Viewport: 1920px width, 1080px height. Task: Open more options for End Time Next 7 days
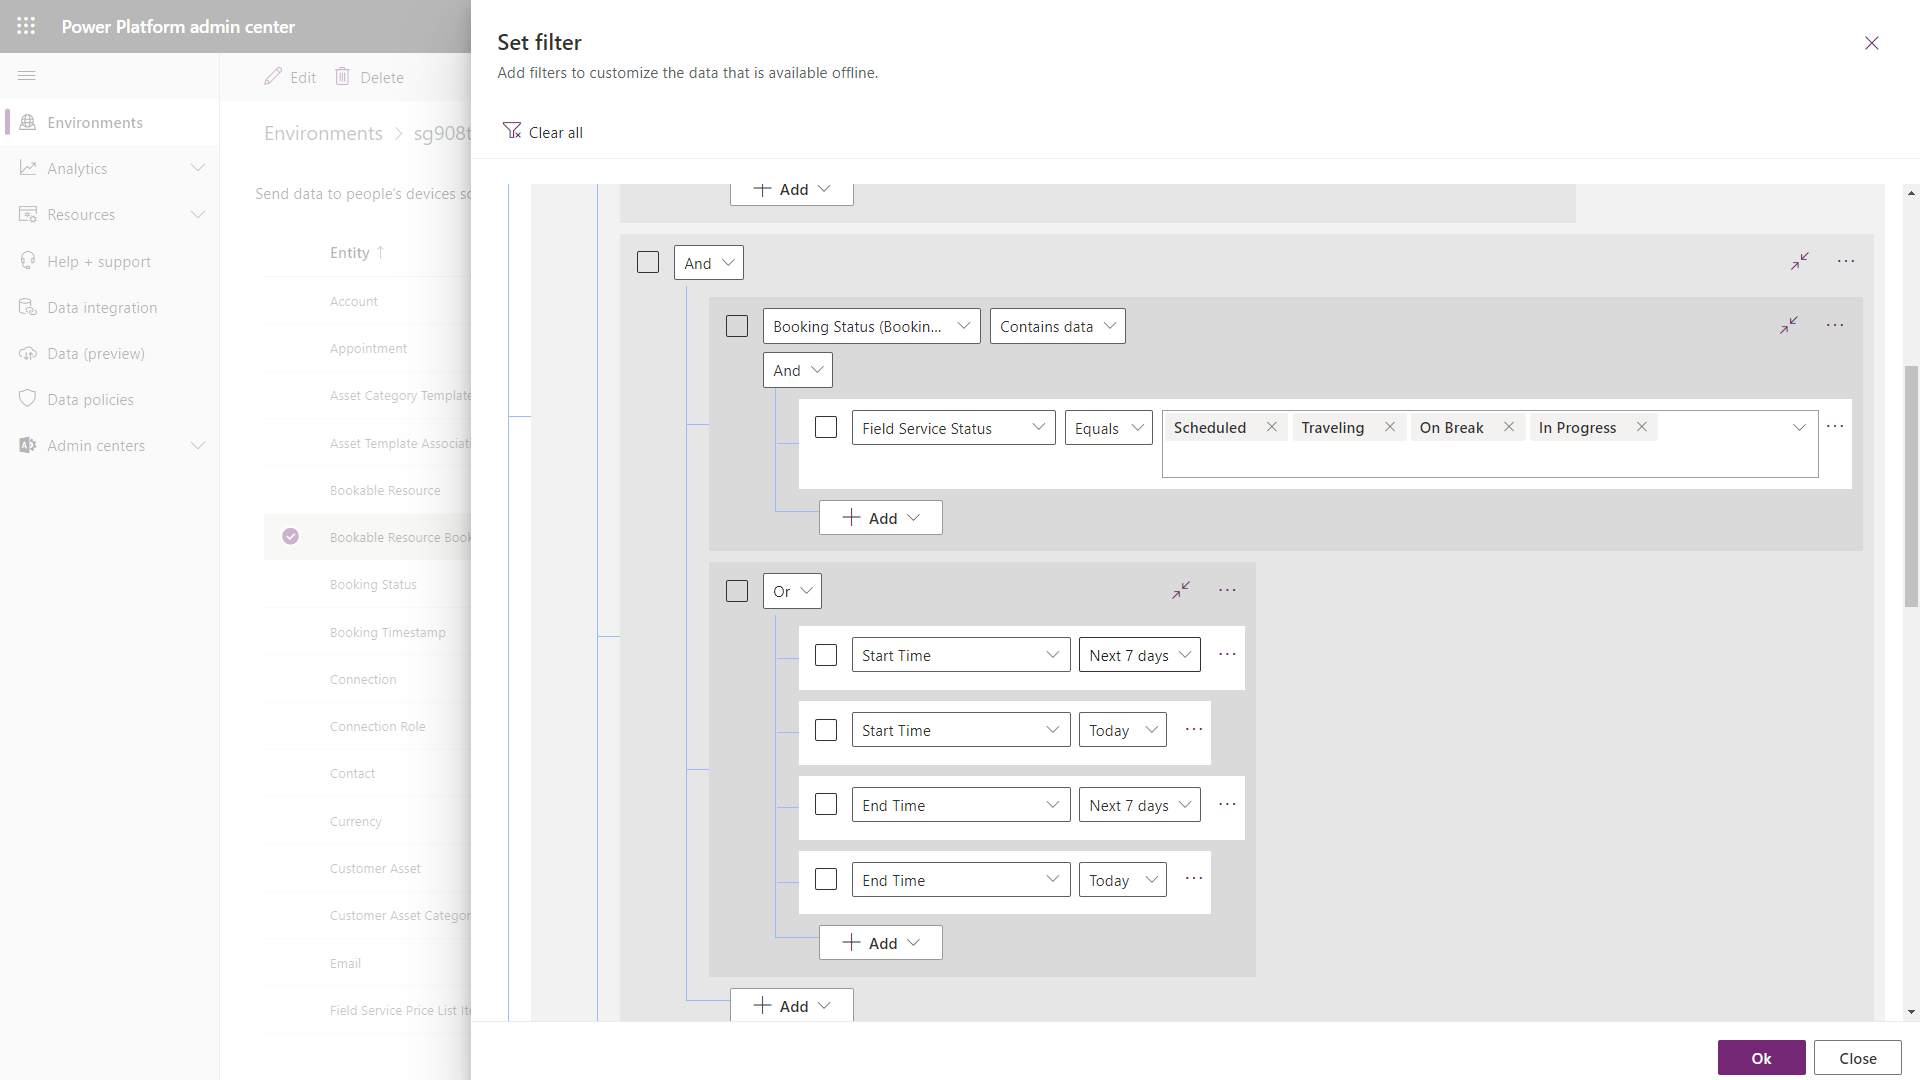point(1227,805)
